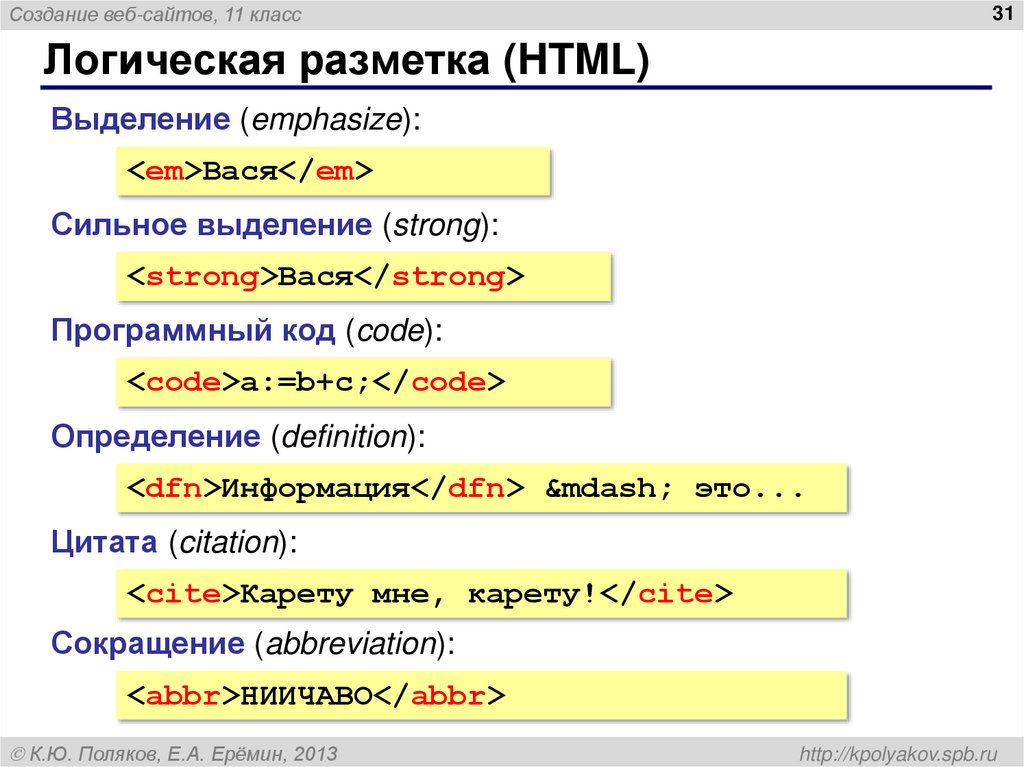Viewport: 1024px width, 767px height.
Task: Click the <code>a:=b+c;</code> example
Action: coord(360,382)
